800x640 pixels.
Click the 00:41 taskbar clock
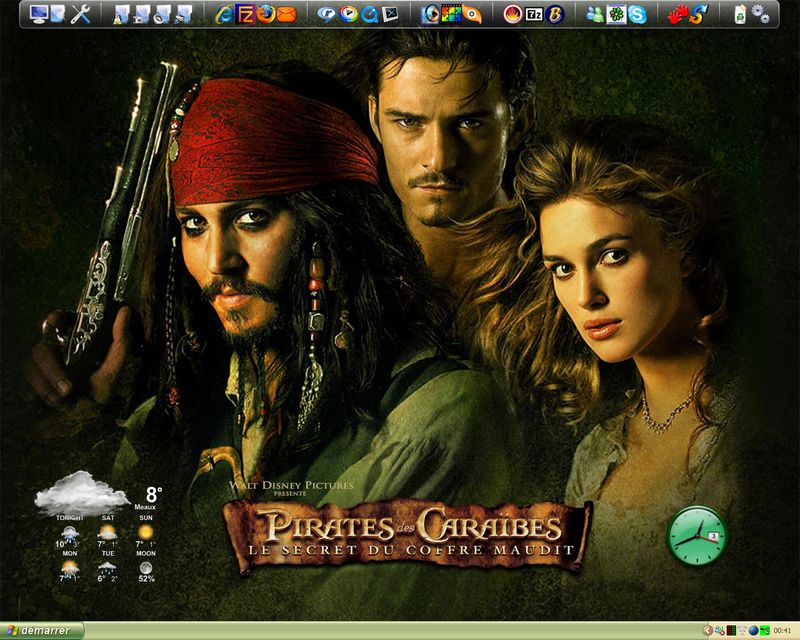tap(782, 631)
